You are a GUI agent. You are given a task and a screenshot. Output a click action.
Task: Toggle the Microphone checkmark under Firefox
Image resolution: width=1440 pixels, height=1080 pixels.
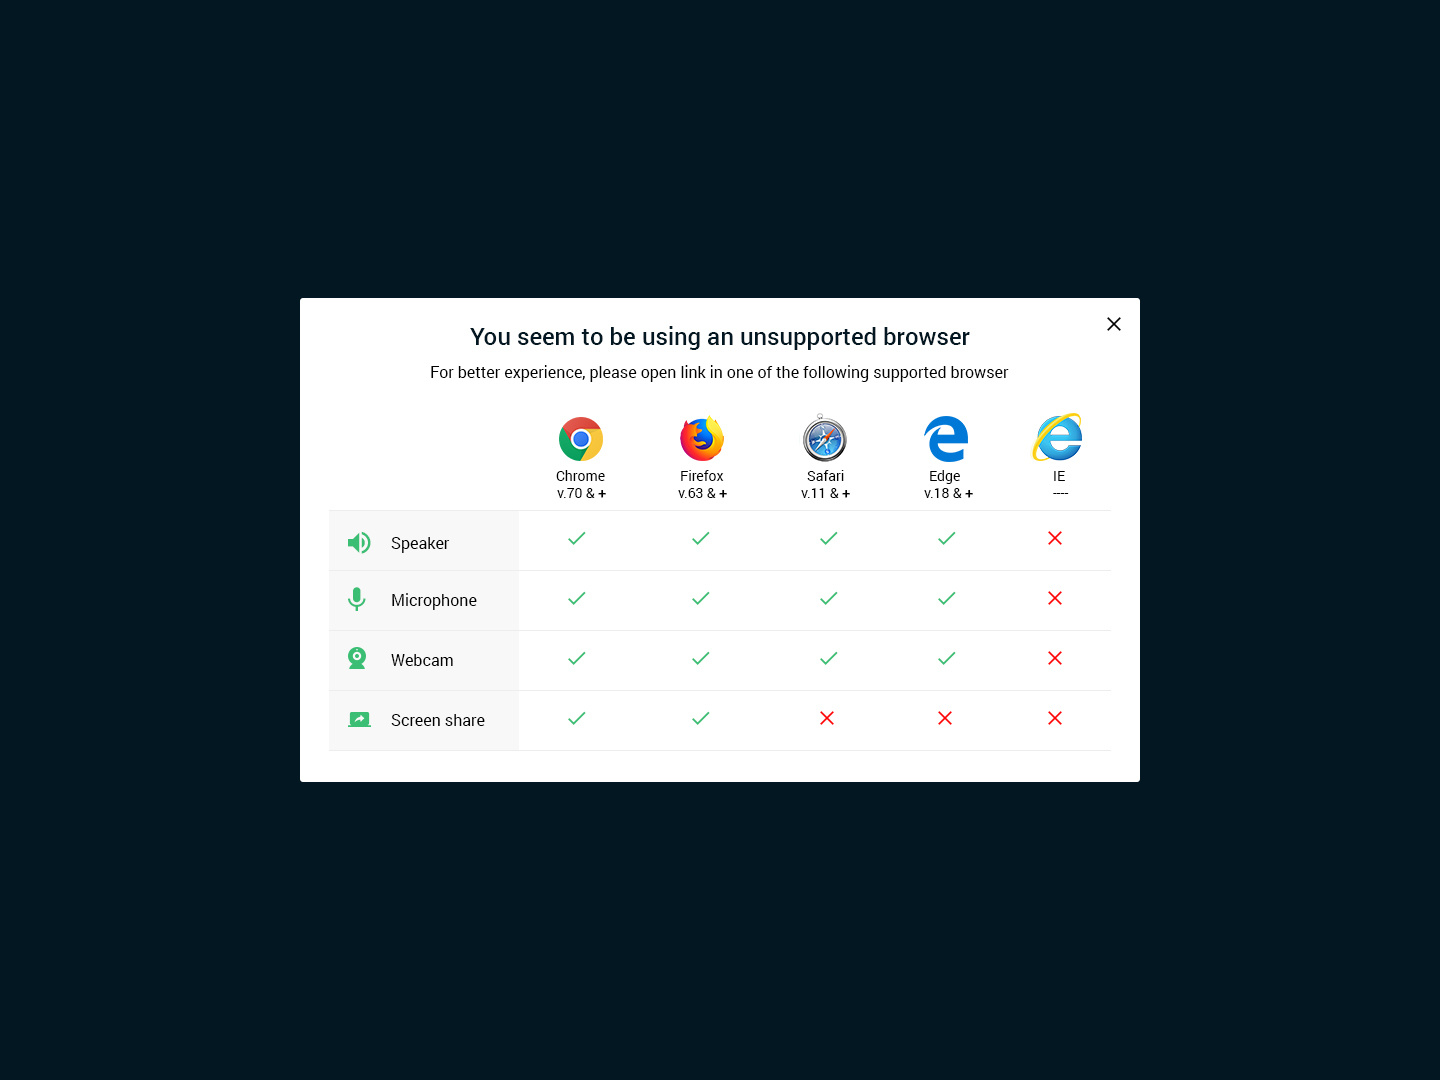coord(700,599)
